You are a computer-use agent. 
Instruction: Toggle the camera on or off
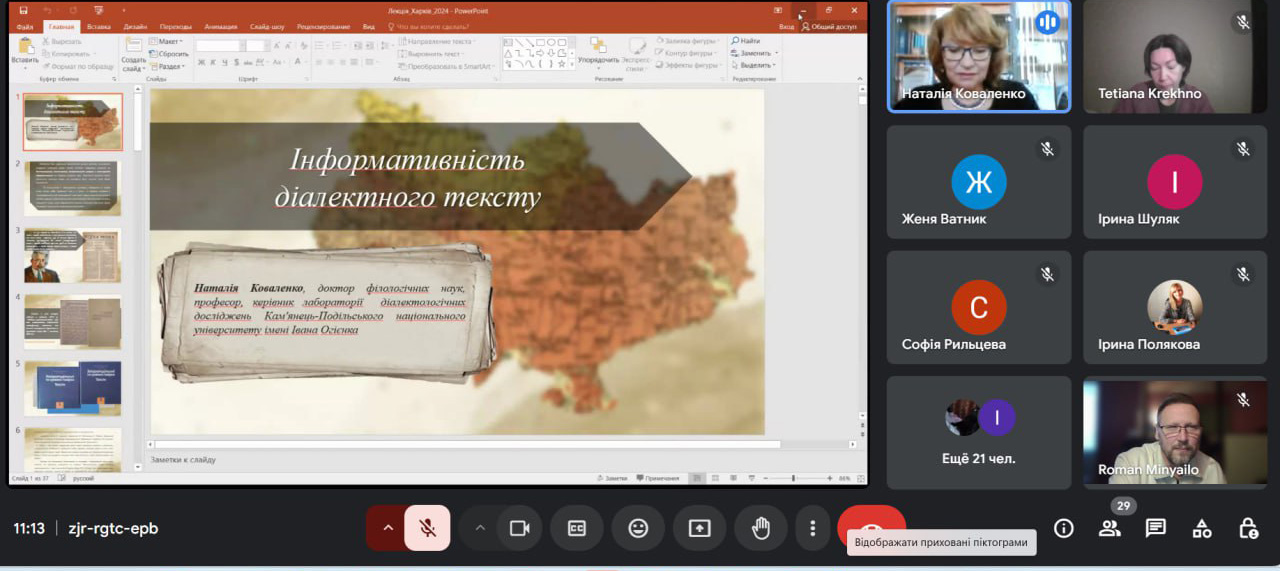tap(519, 529)
